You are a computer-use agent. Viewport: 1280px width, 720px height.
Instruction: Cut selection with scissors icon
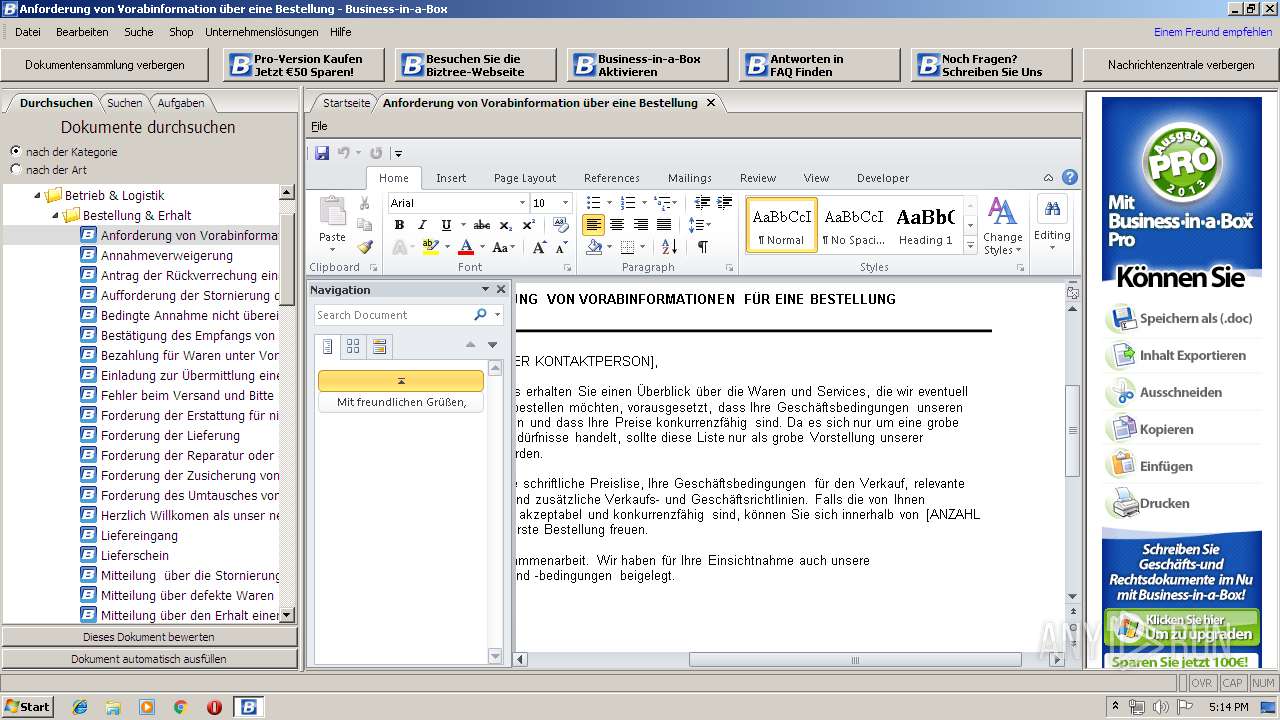click(x=365, y=203)
